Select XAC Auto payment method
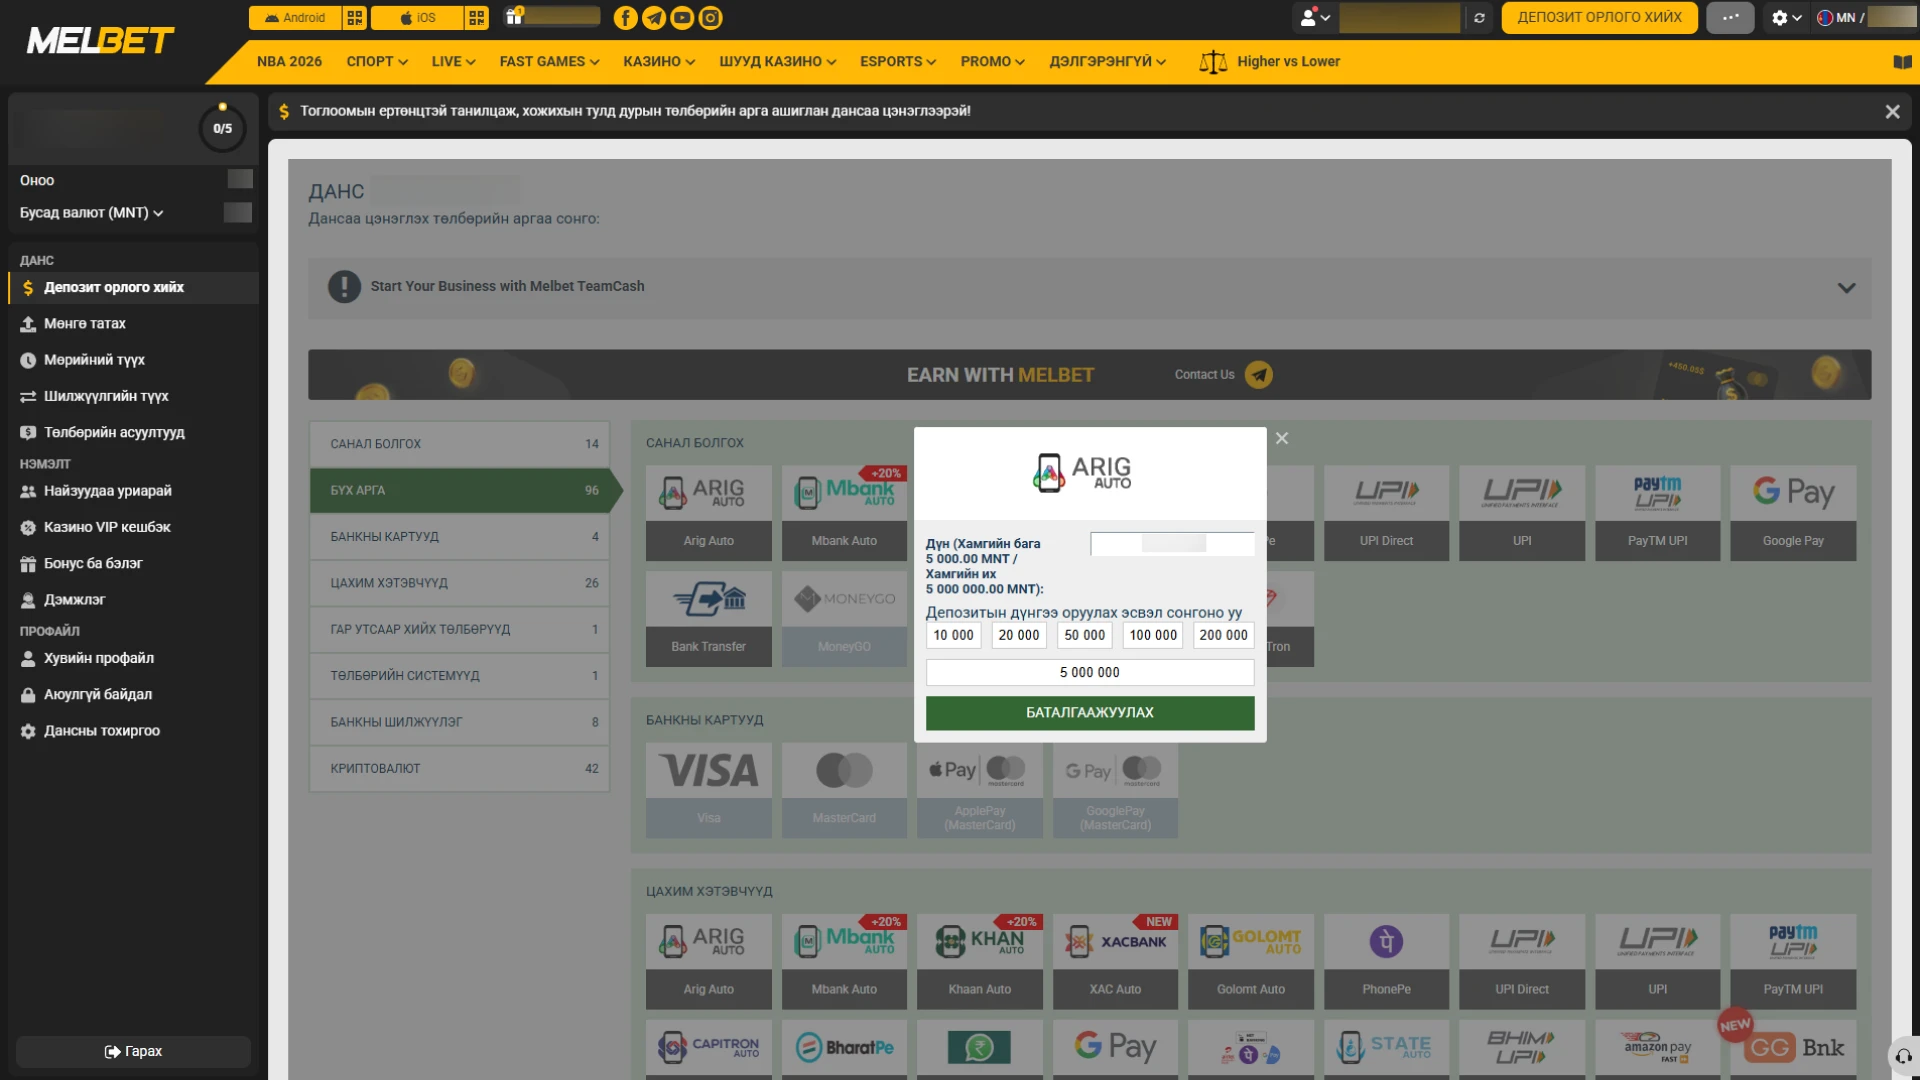 click(1115, 962)
